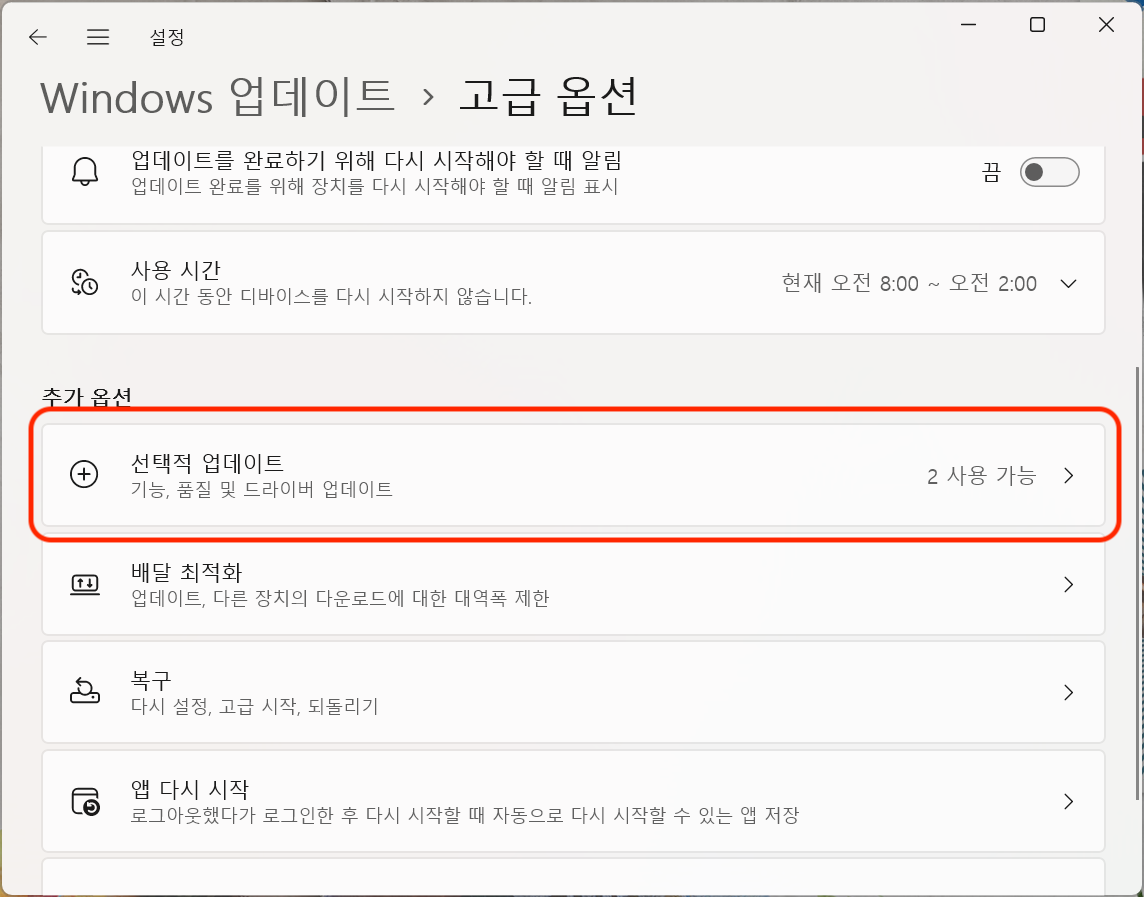Click 다시 설정, 고급 시작, 되돌리기 description
This screenshot has width=1144, height=897.
tap(255, 707)
